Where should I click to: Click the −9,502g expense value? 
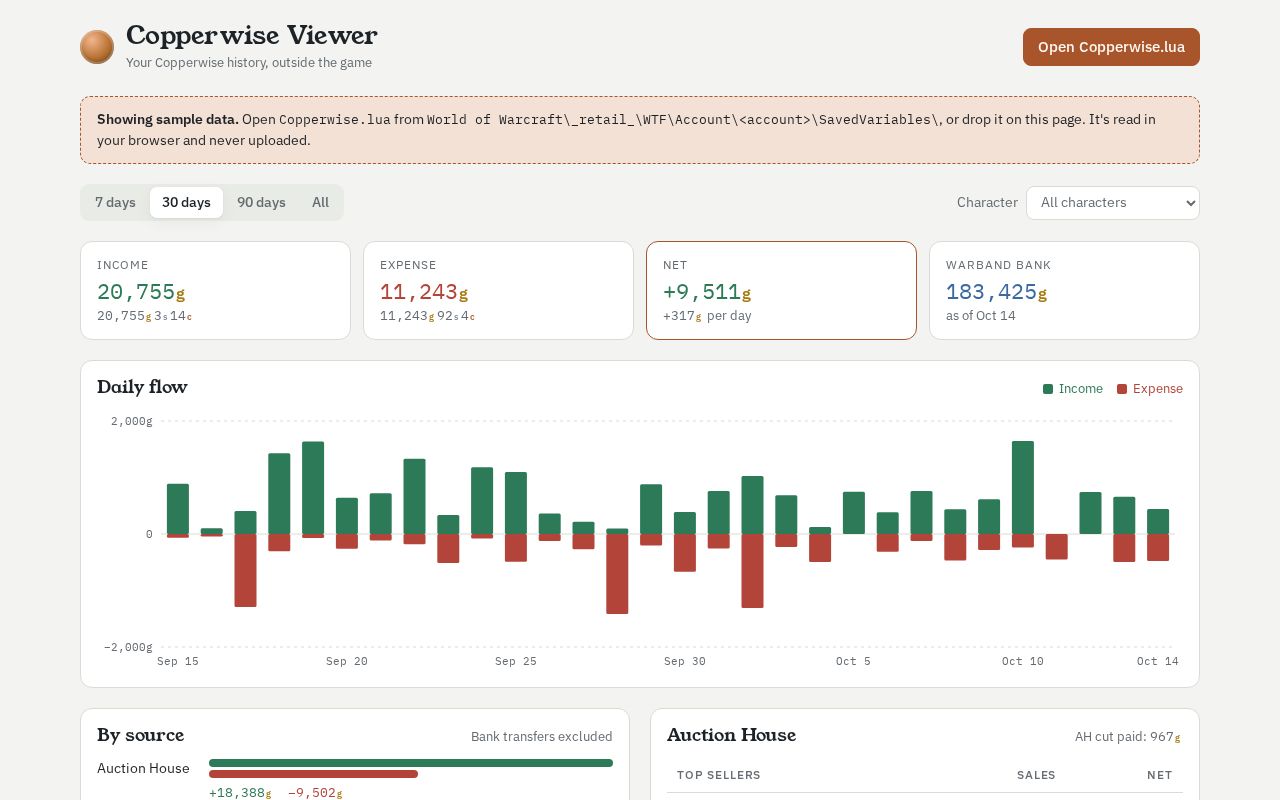pos(315,793)
